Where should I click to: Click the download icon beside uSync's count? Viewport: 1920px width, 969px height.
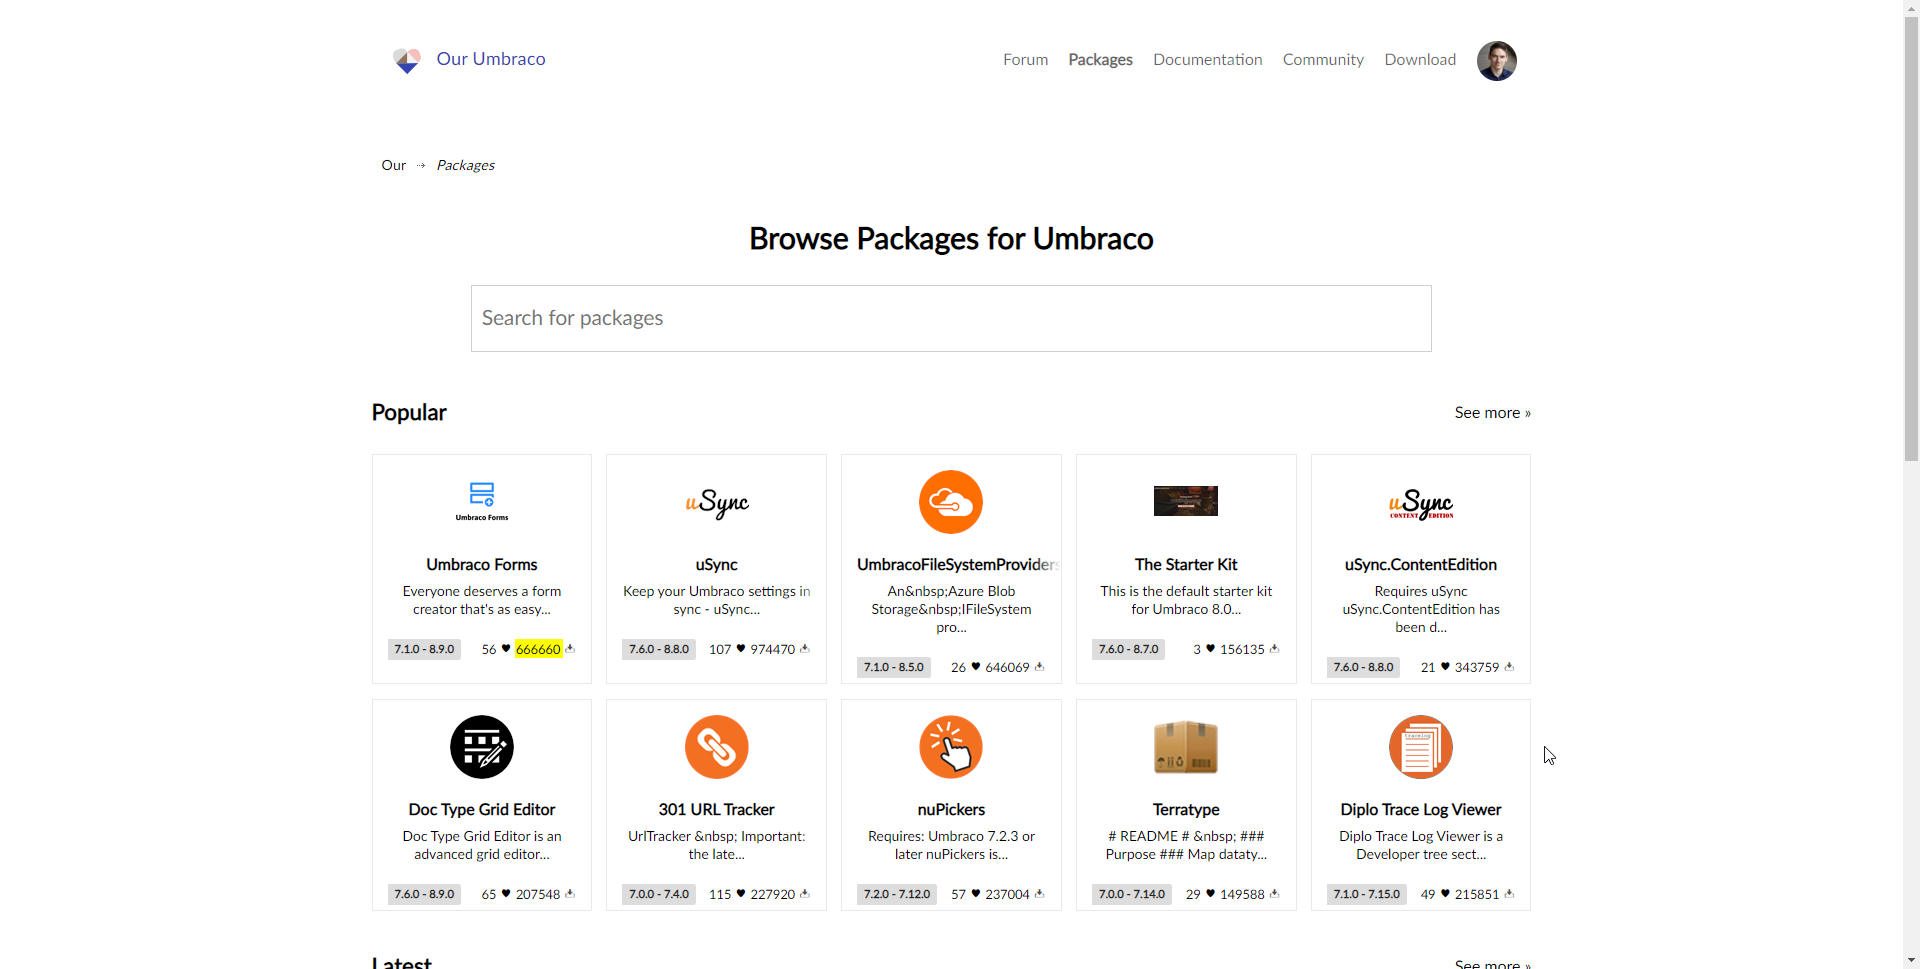804,648
